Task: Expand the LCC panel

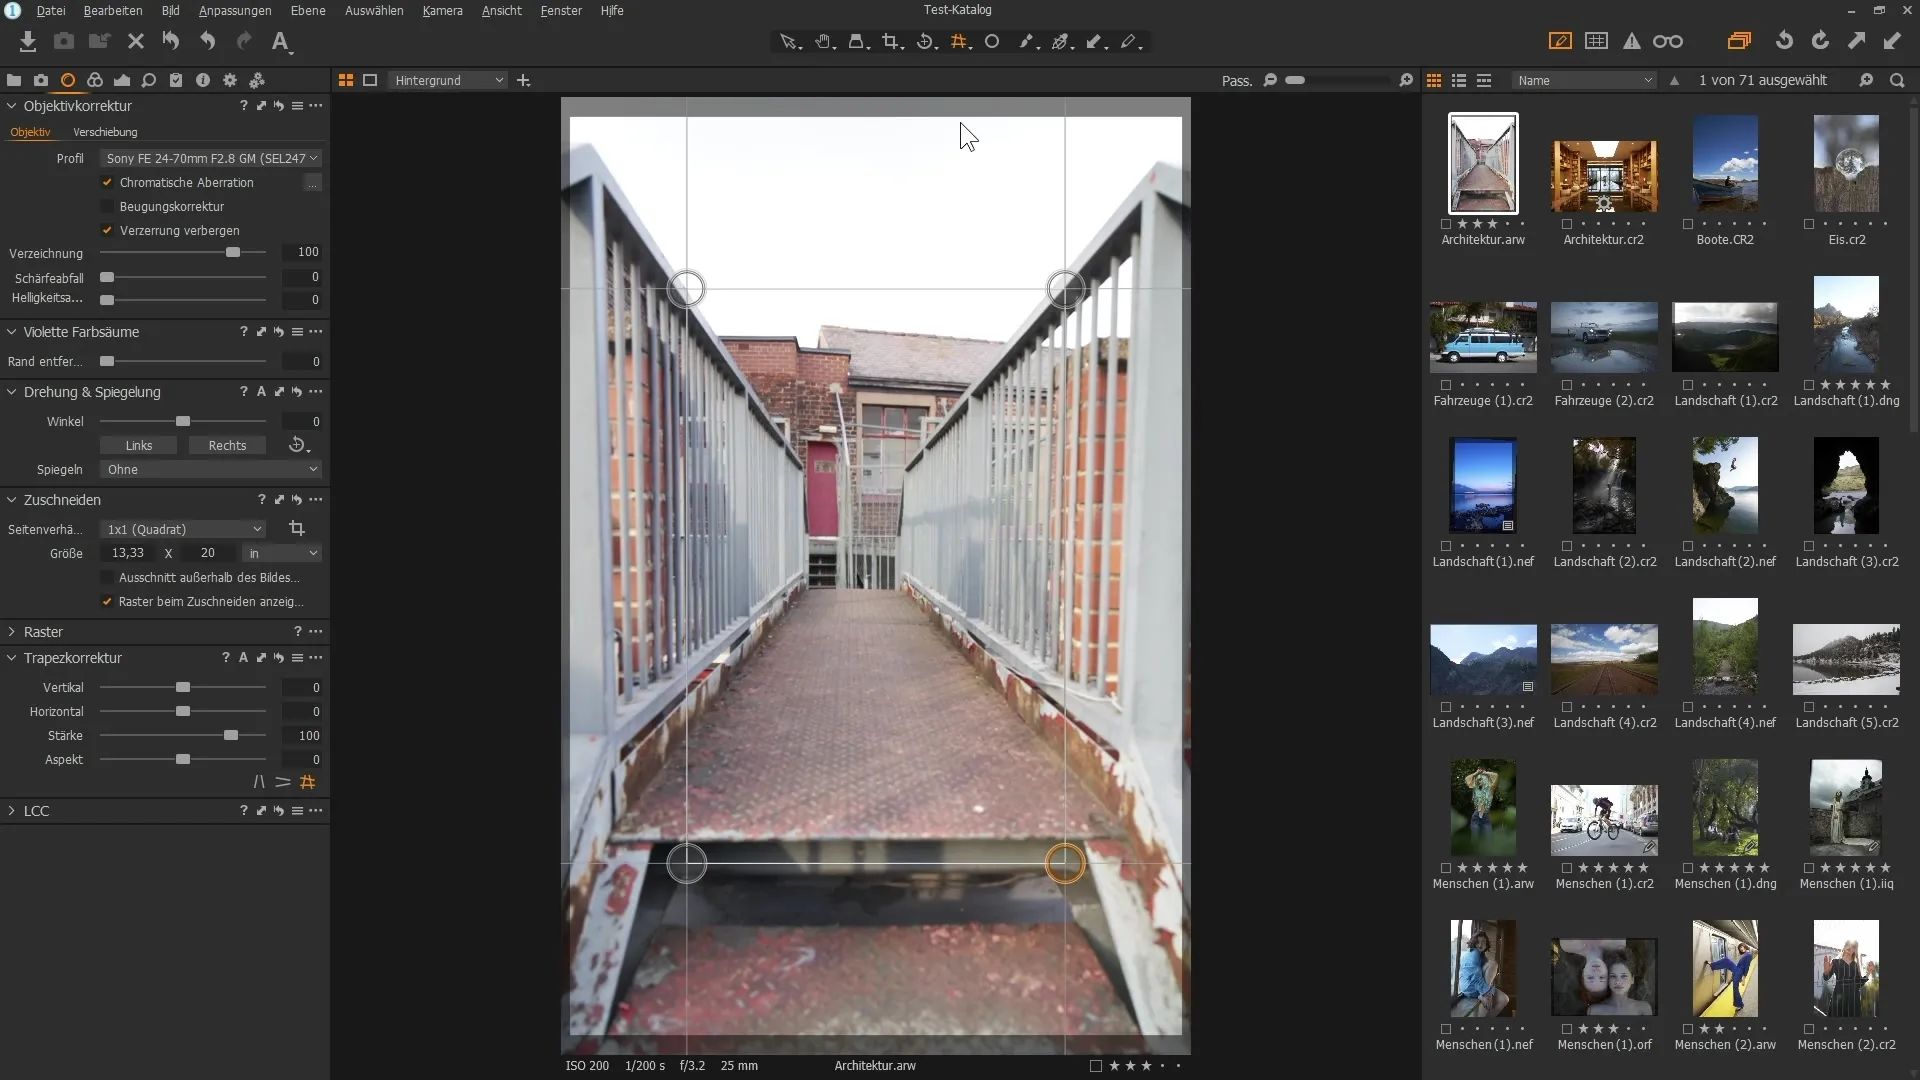Action: pyautogui.click(x=12, y=811)
